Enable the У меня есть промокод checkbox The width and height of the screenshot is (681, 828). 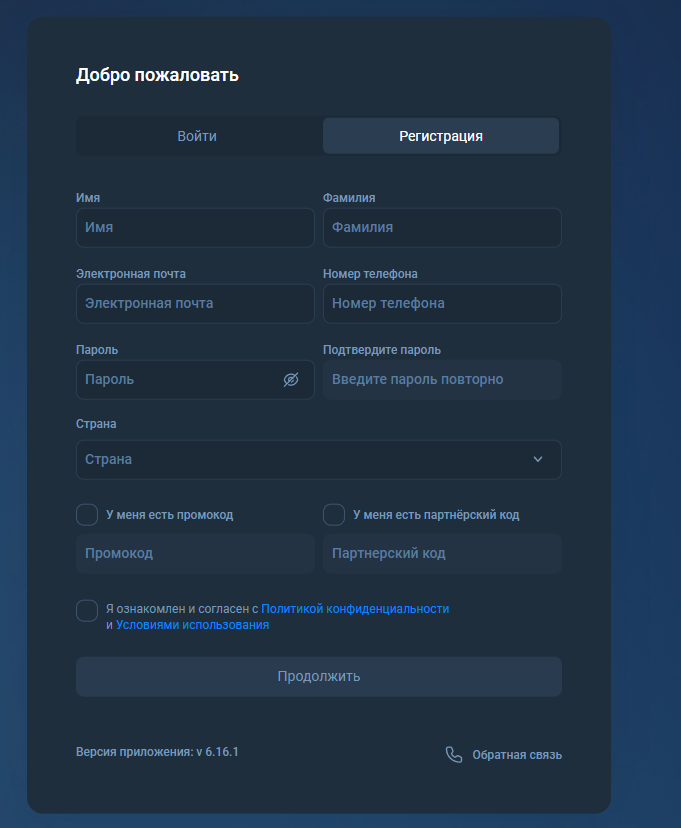pyautogui.click(x=87, y=515)
